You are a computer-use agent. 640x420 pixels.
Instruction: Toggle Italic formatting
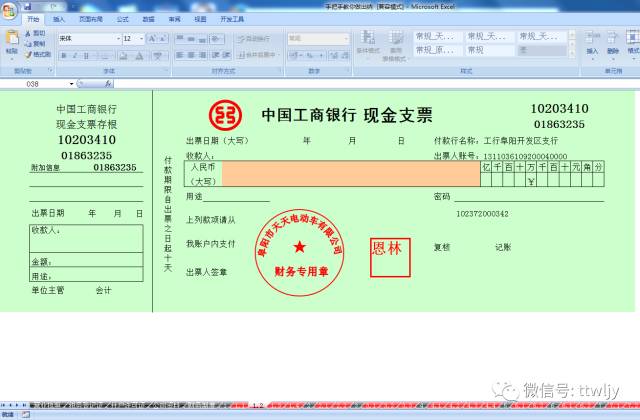tap(75, 56)
